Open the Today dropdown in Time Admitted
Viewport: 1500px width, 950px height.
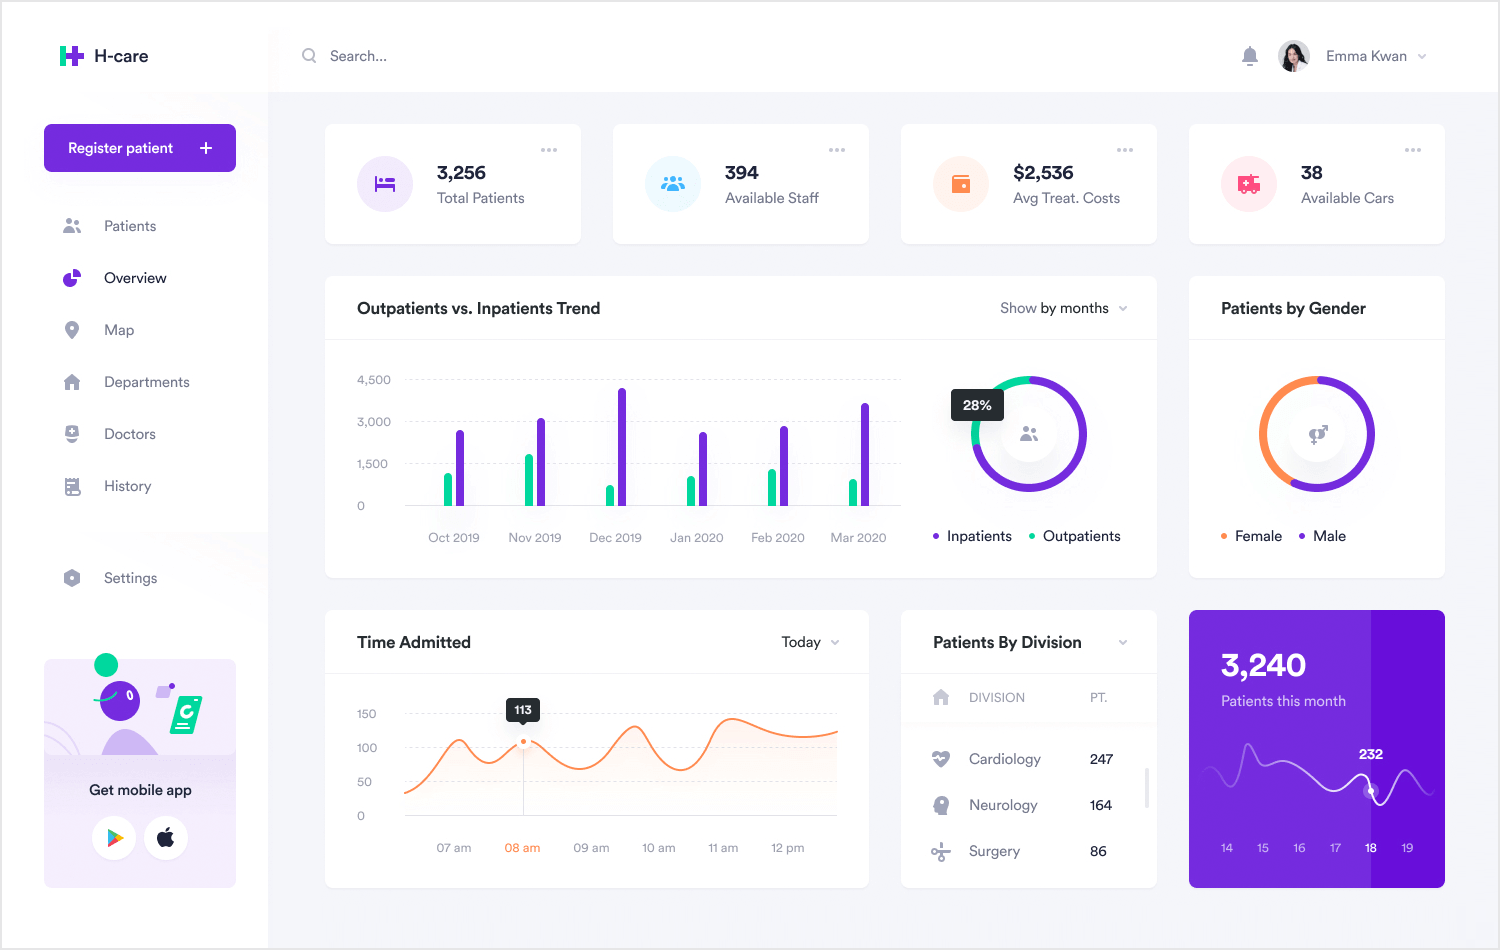click(x=810, y=642)
